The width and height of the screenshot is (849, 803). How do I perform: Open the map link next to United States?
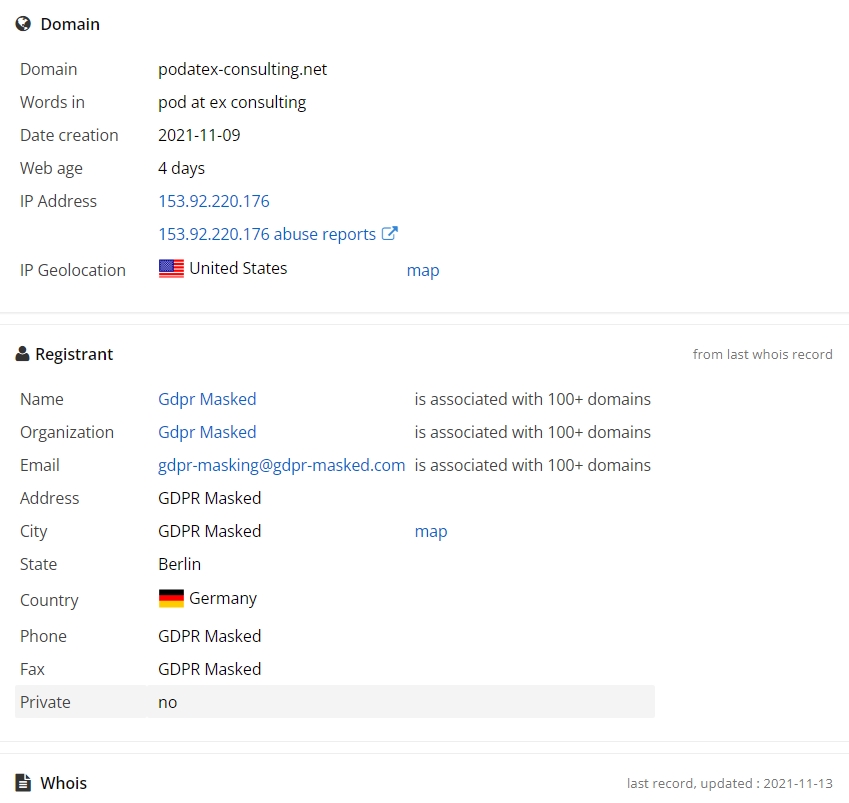coord(423,270)
